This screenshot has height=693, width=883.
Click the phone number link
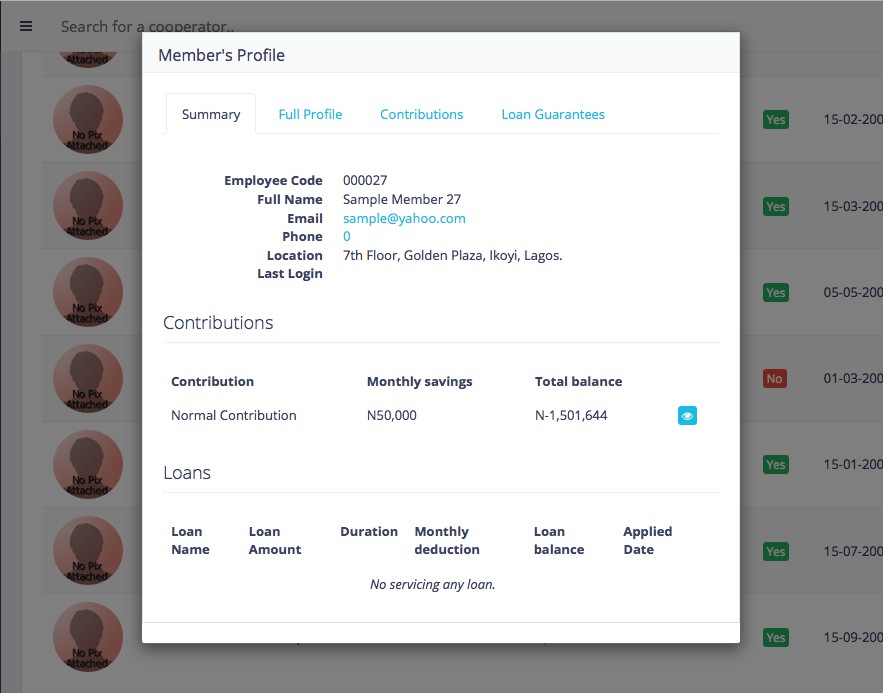[347, 237]
